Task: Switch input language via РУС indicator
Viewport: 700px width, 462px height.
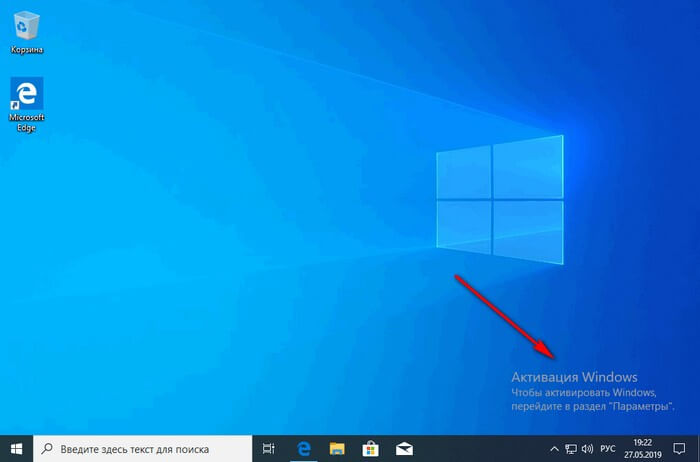Action: 608,449
